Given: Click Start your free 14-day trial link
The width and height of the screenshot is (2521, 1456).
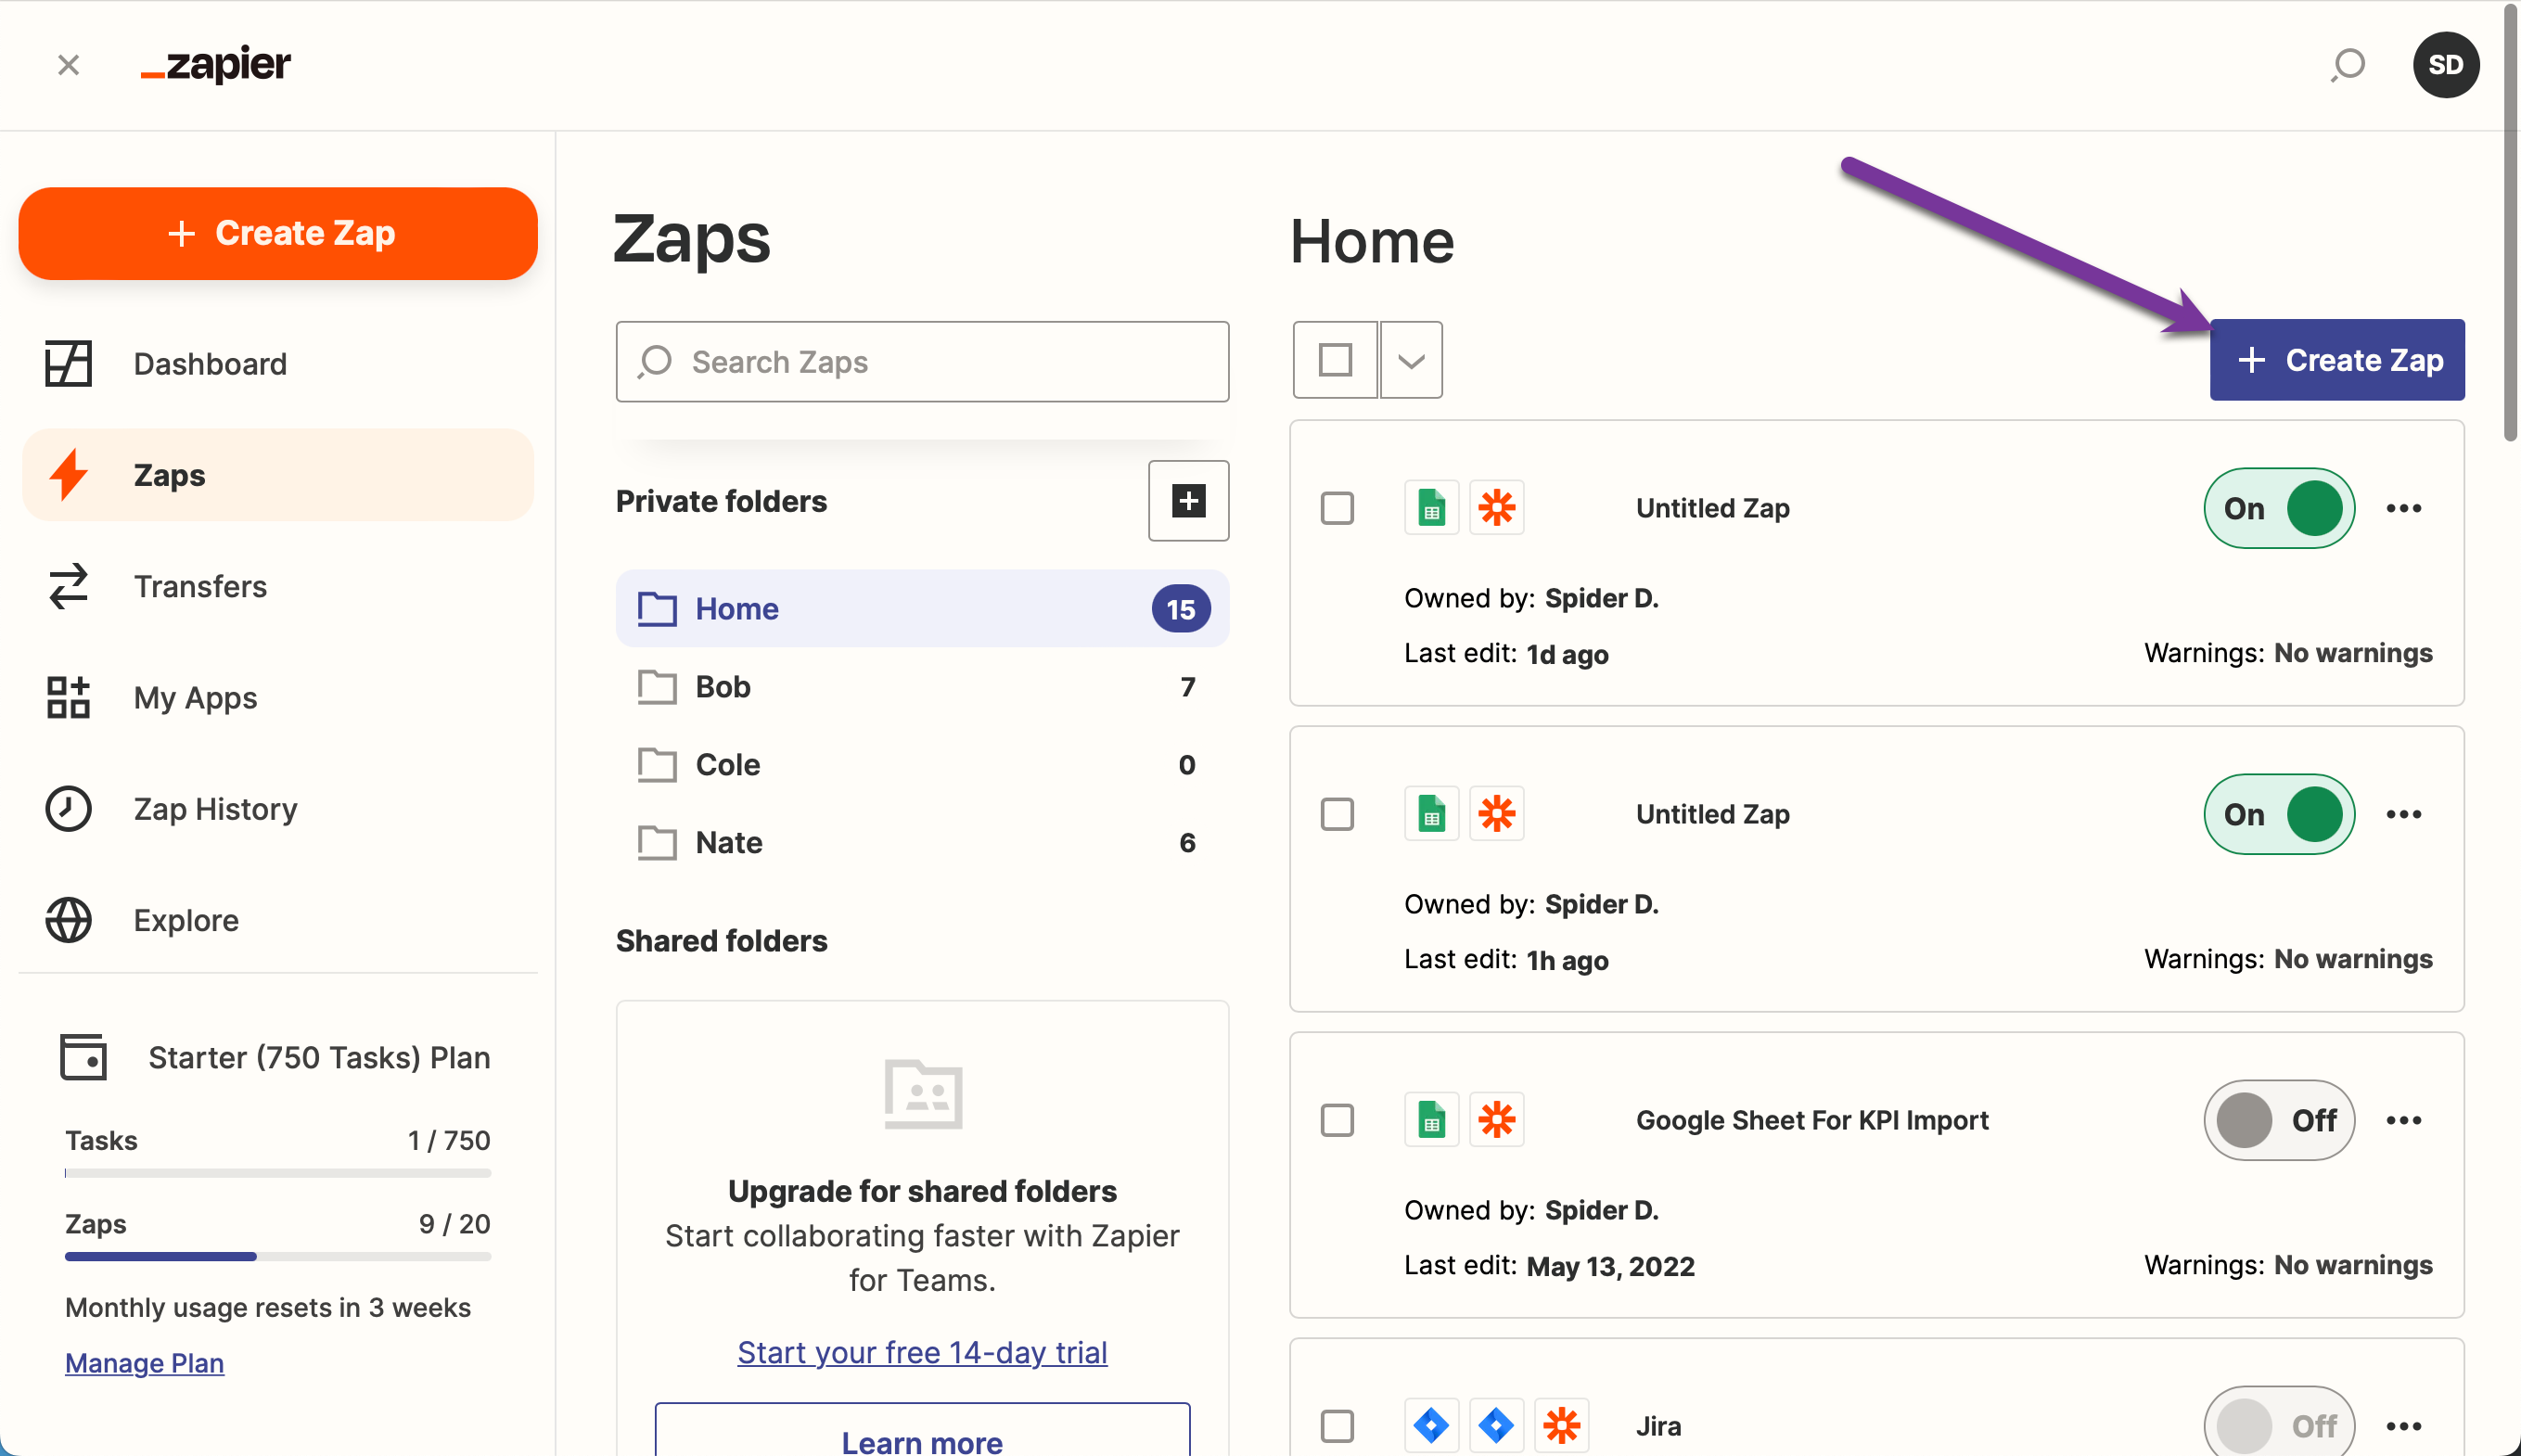Looking at the screenshot, I should [922, 1352].
